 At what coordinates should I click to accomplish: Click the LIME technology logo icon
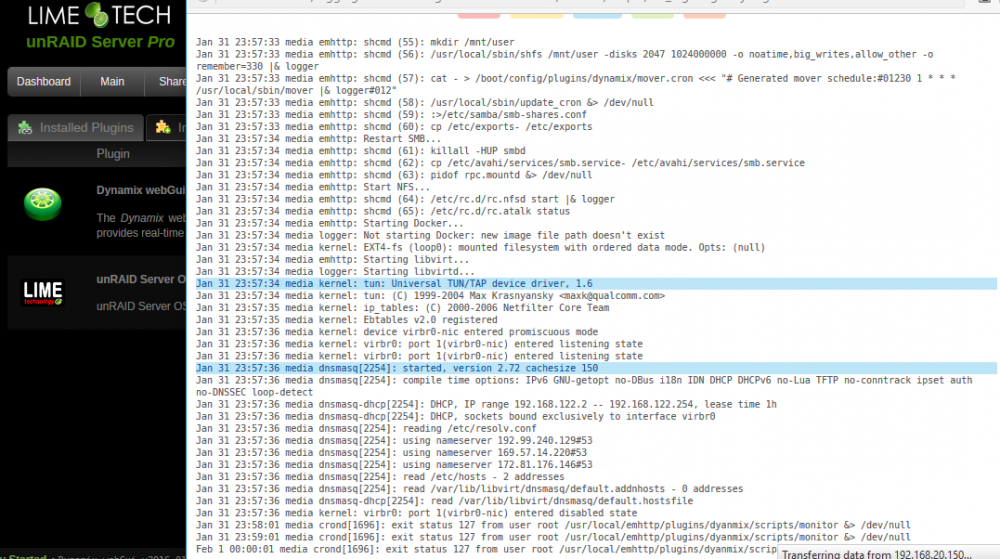point(43,293)
